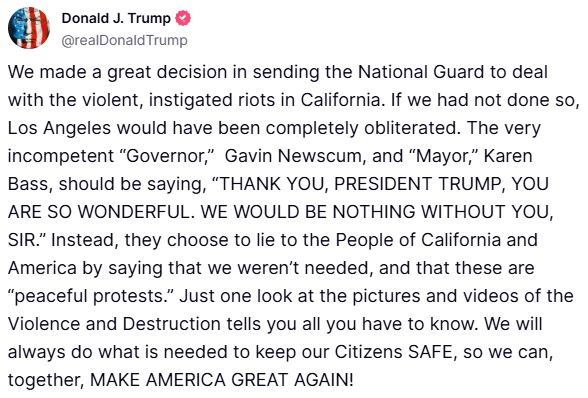Click the name "Gavin Newscum"

[x=296, y=156]
